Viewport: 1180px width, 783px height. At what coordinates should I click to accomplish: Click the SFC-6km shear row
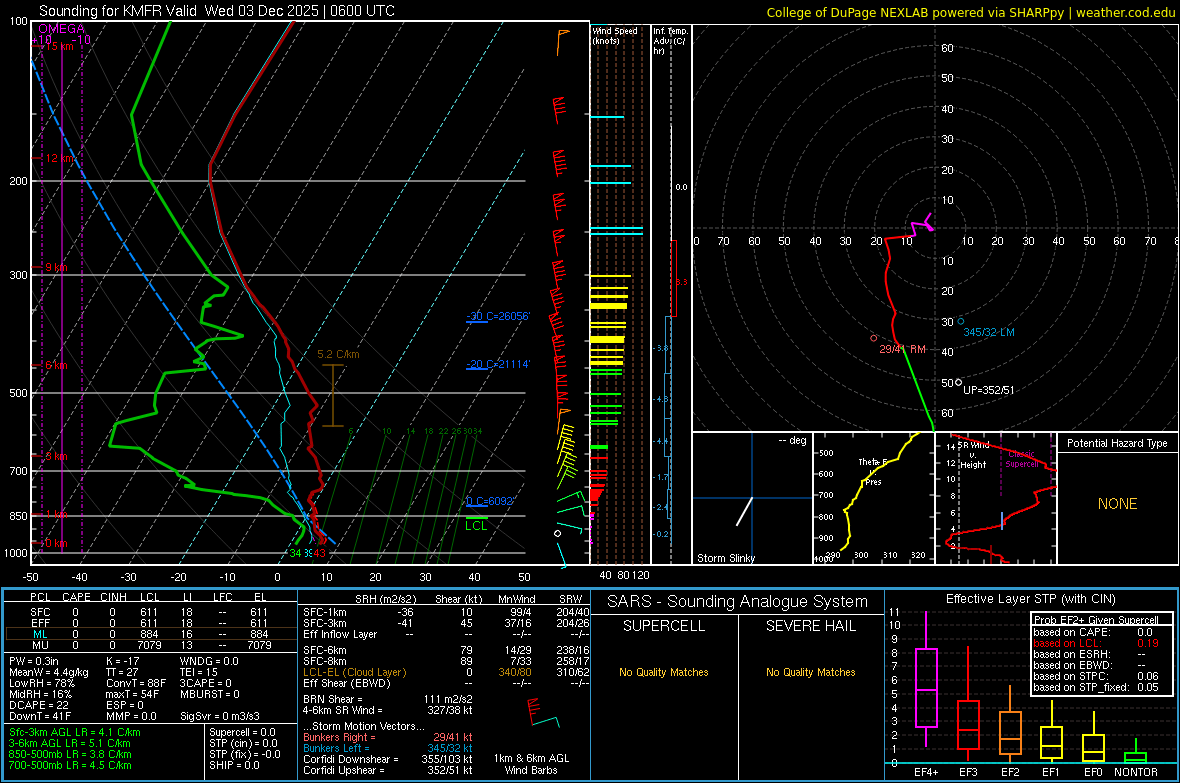446,650
